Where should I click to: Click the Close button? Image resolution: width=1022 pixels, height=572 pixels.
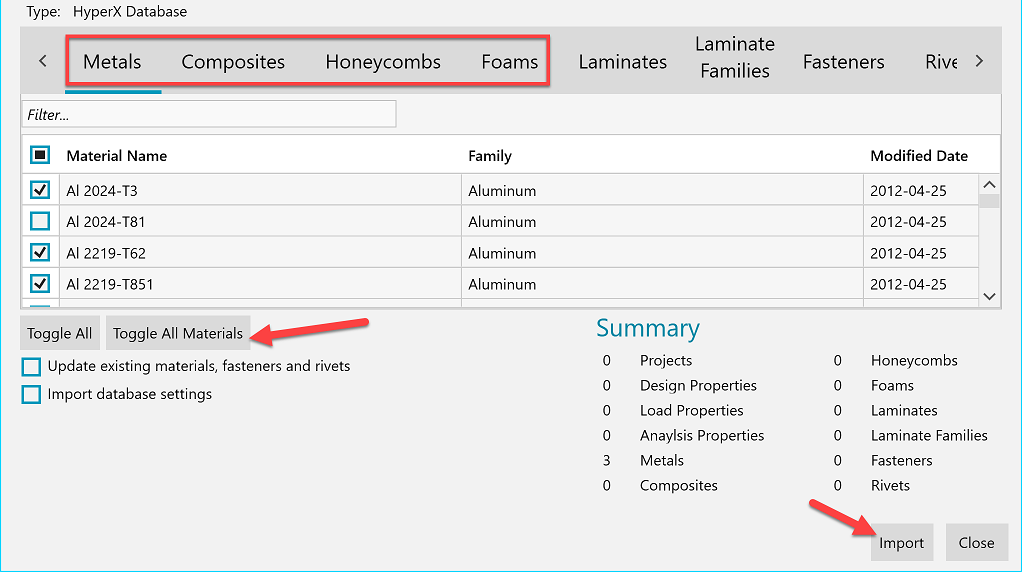(x=976, y=543)
